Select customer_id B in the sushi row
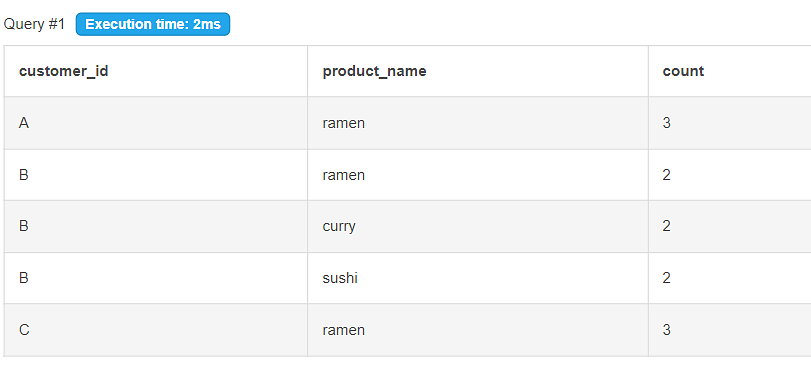811x370 pixels. coord(156,278)
